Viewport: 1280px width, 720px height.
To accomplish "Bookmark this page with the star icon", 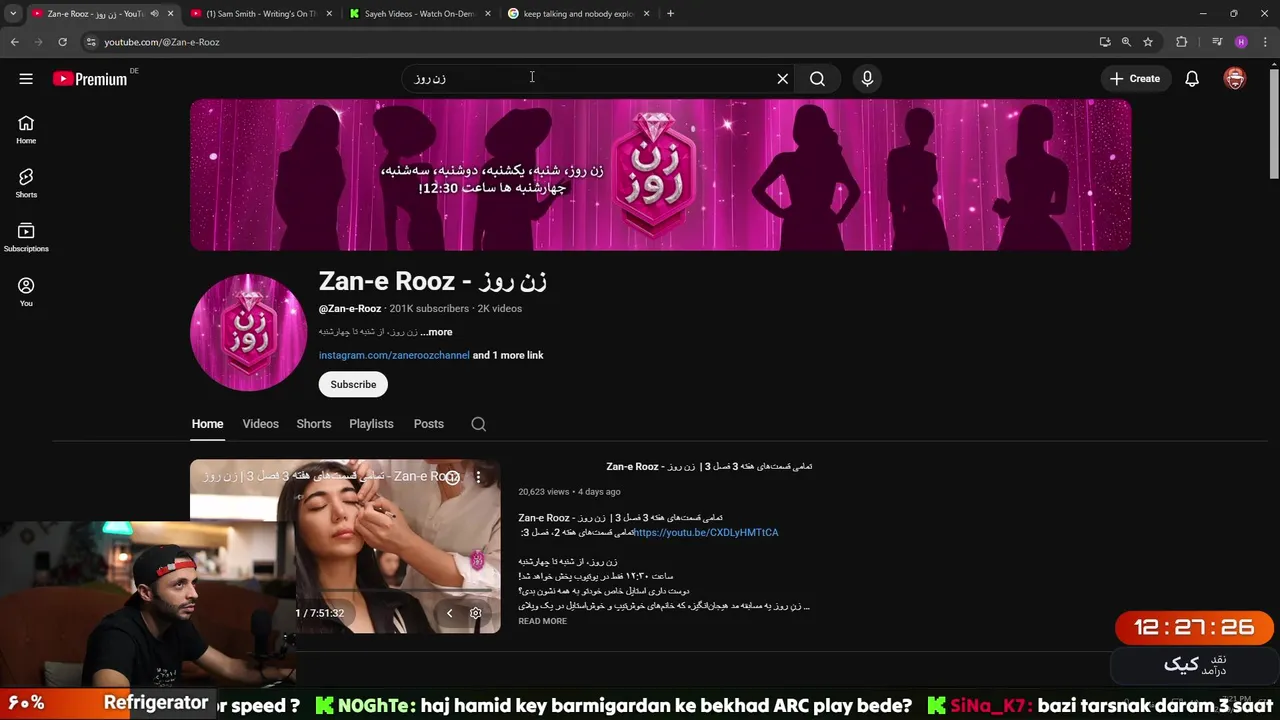I will pos(1148,42).
